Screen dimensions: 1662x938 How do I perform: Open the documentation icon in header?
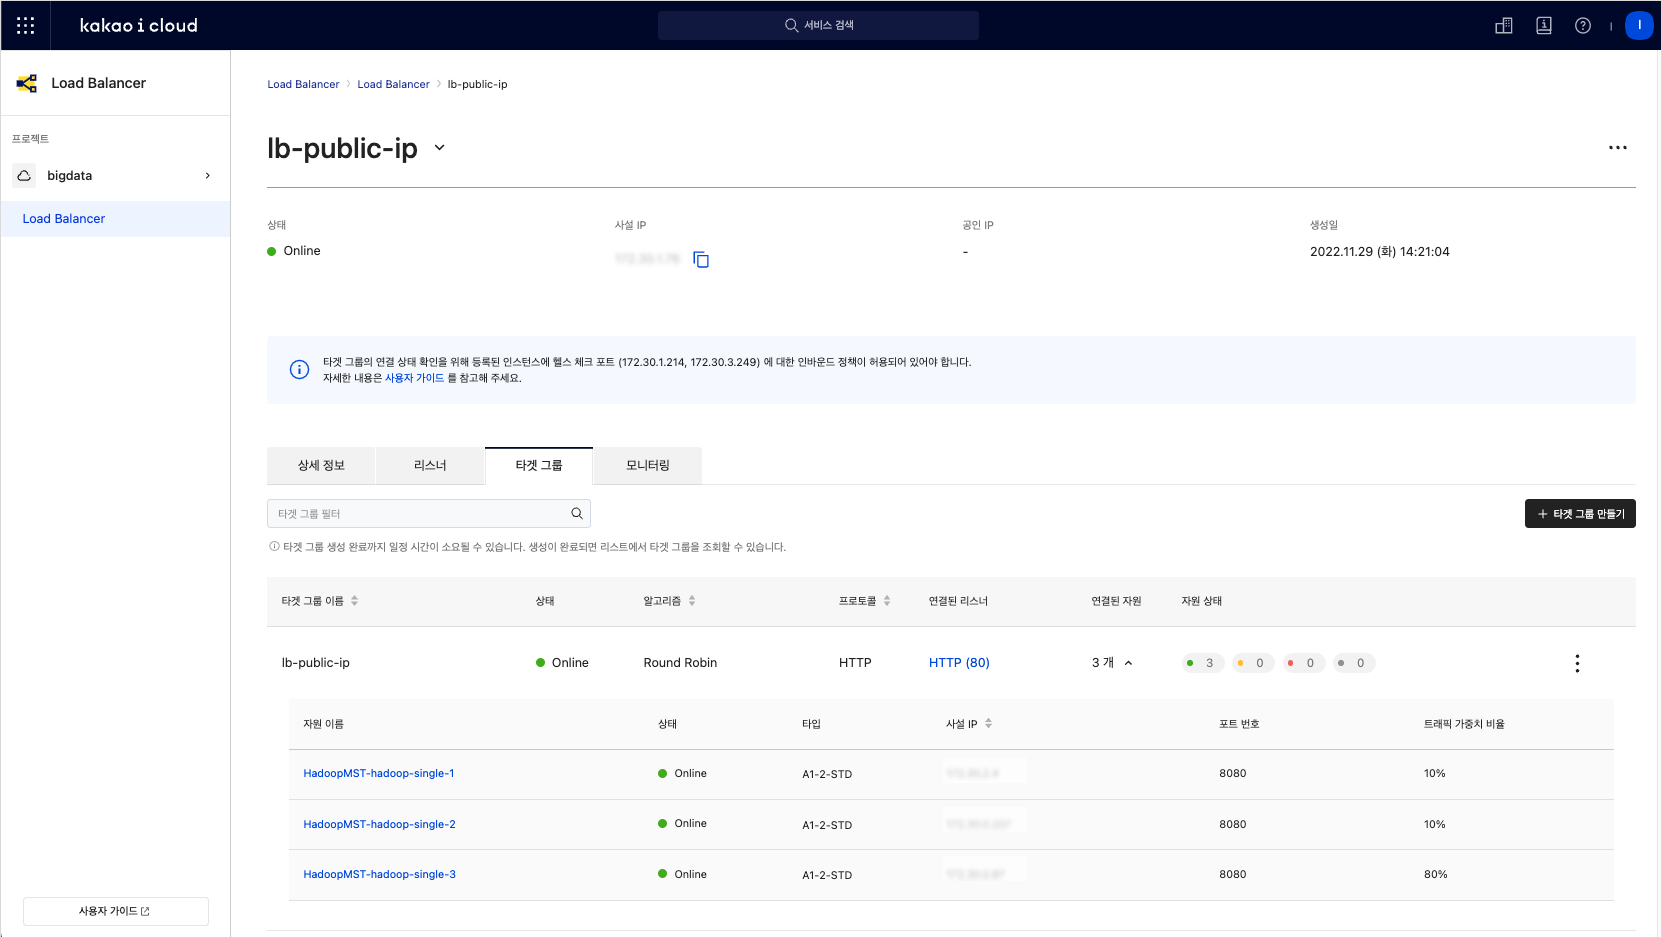tap(1543, 26)
